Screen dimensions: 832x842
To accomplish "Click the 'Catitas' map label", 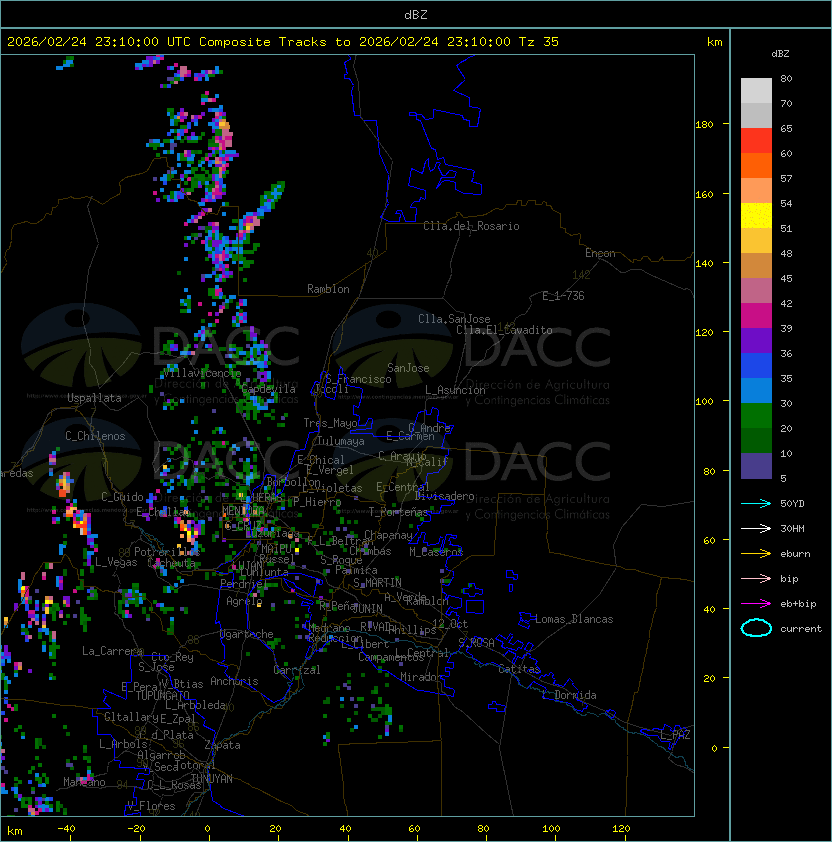I will coord(519,669).
